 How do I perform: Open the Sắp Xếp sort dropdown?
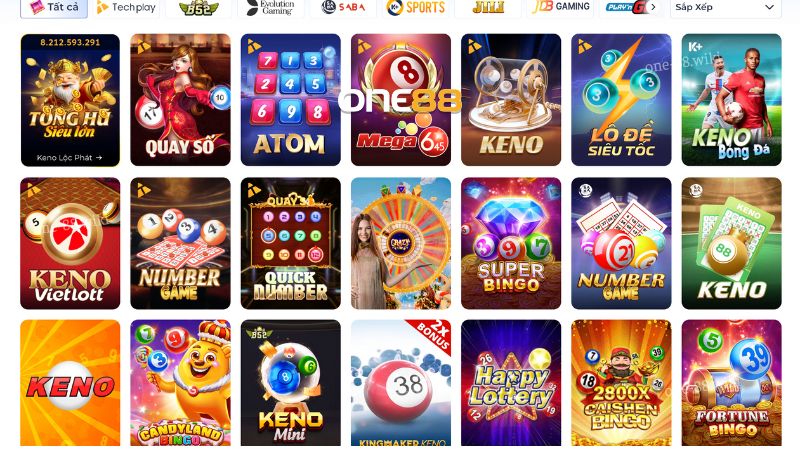(726, 8)
